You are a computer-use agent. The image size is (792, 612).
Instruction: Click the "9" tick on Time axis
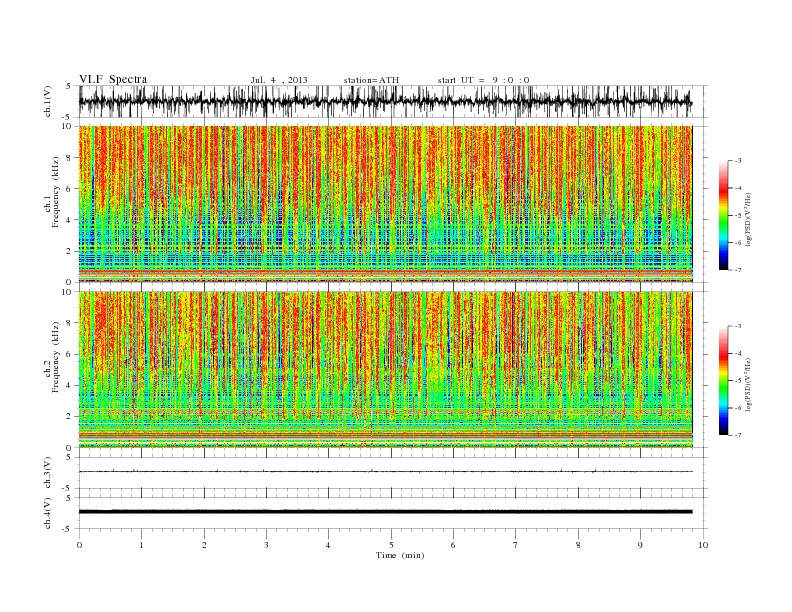[x=640, y=545]
